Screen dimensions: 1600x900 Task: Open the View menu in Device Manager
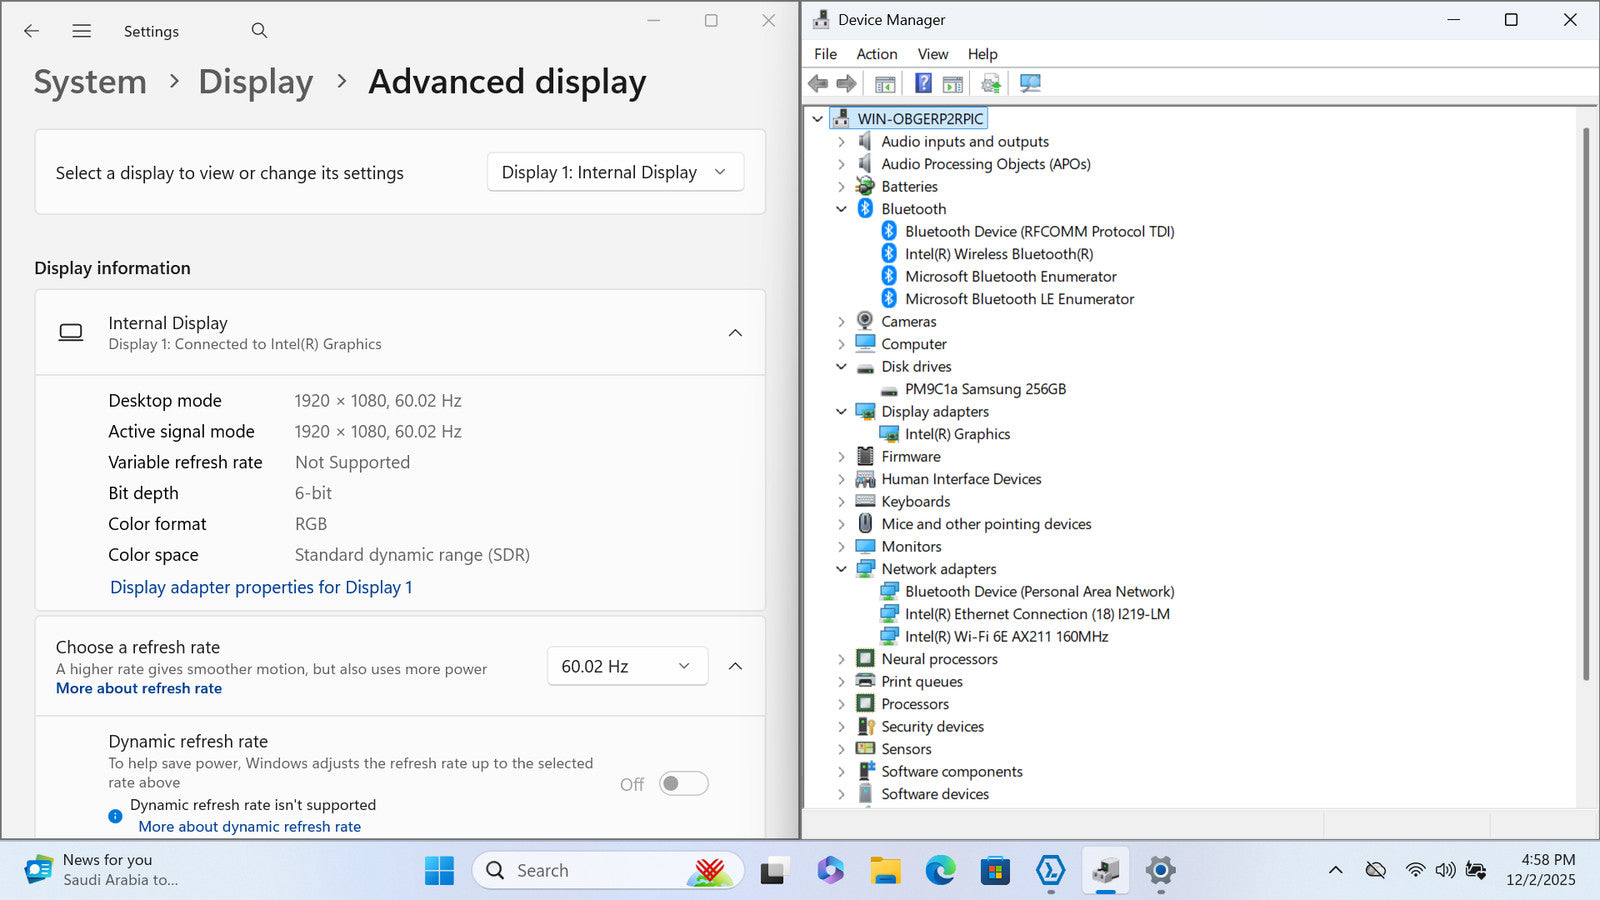[x=932, y=54]
